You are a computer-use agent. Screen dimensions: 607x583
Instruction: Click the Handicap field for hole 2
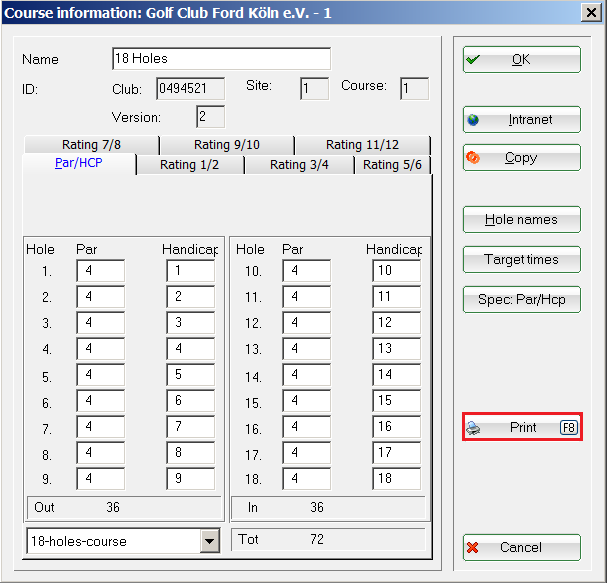[x=190, y=297]
